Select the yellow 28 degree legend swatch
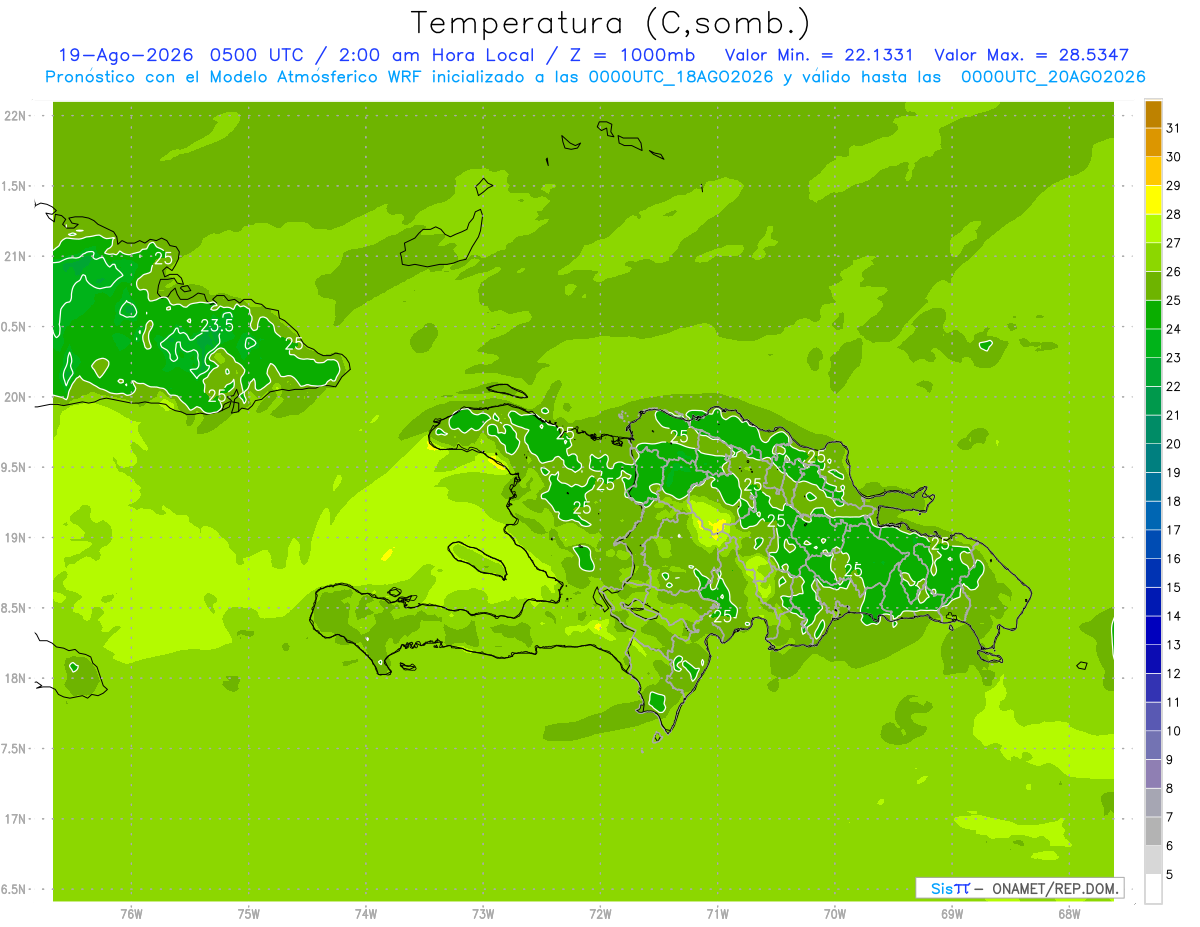This screenshot has height=927, width=1200. 1153,200
